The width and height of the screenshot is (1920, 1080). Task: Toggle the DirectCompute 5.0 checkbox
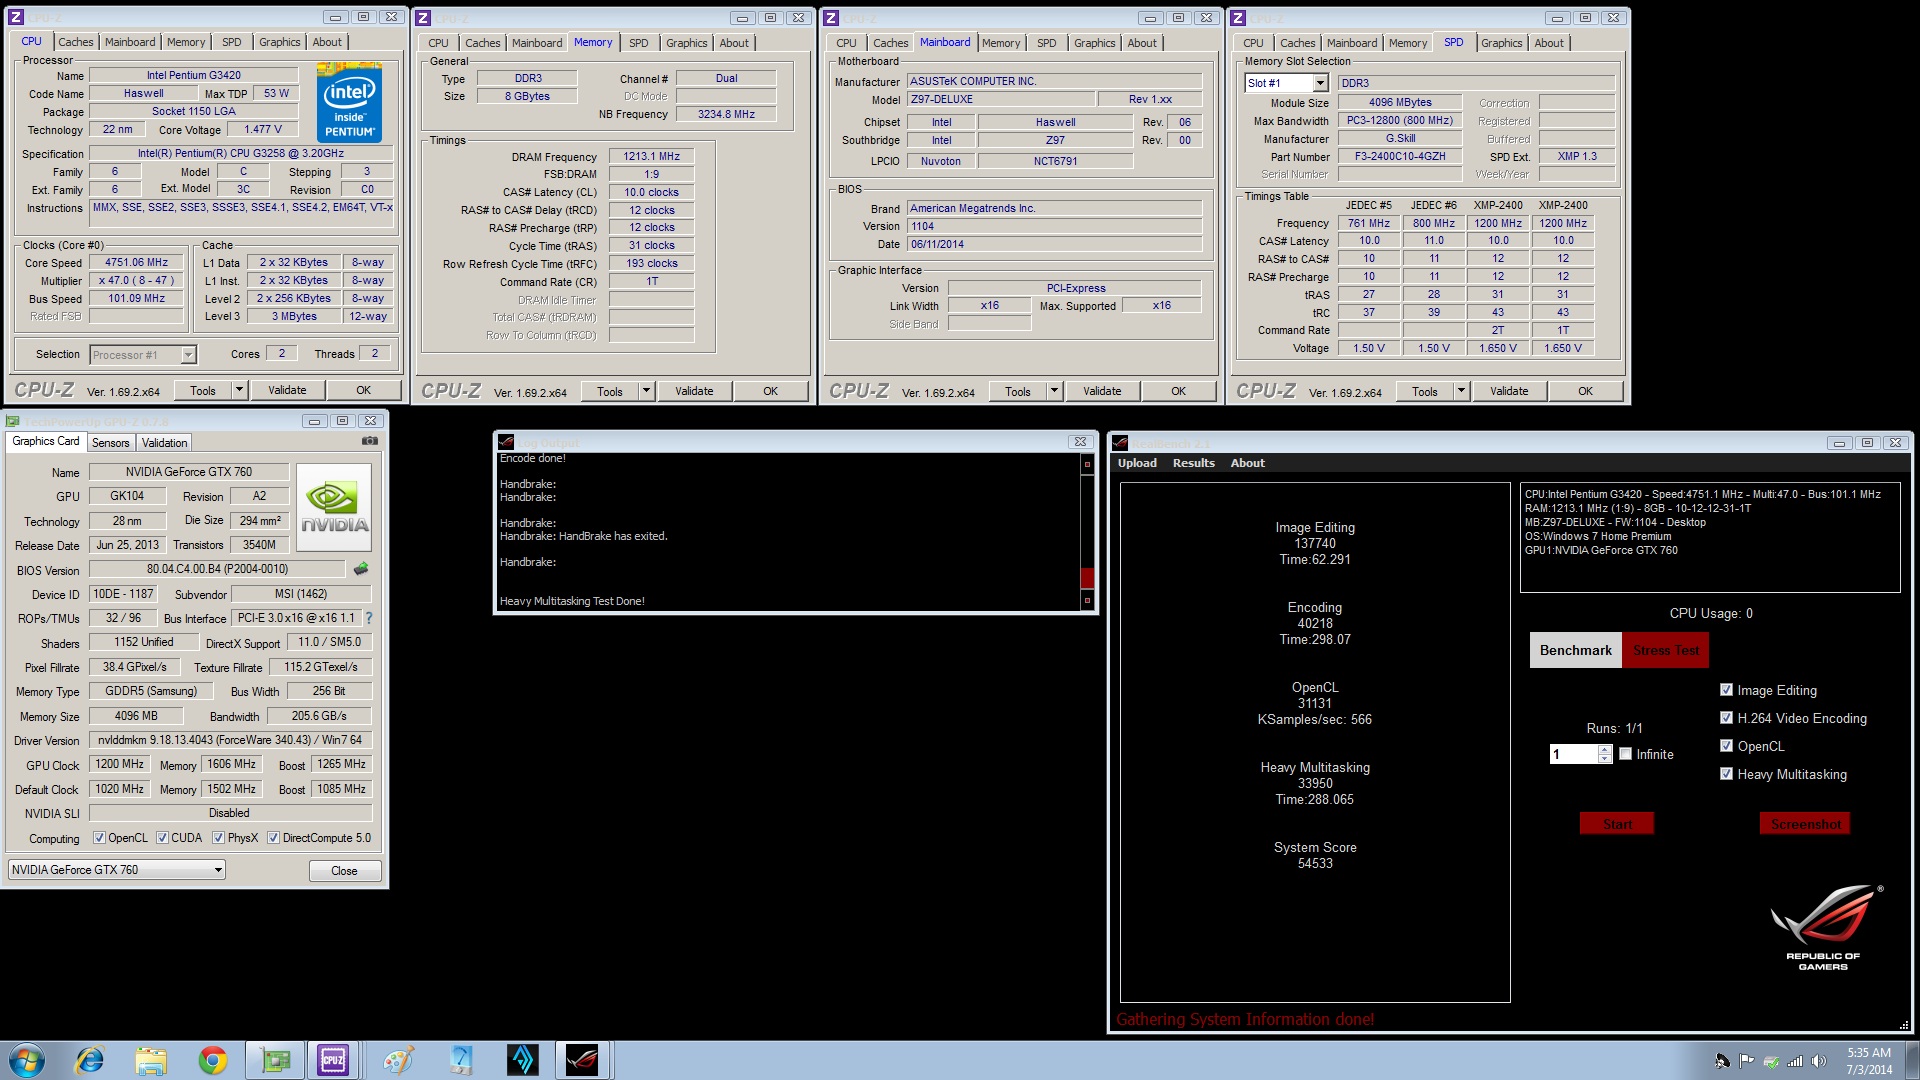coord(273,838)
